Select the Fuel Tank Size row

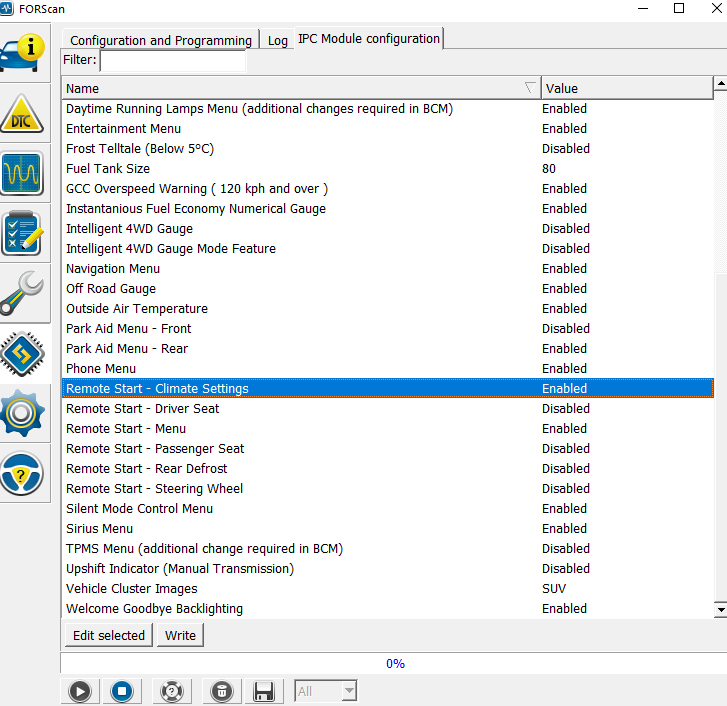(388, 168)
